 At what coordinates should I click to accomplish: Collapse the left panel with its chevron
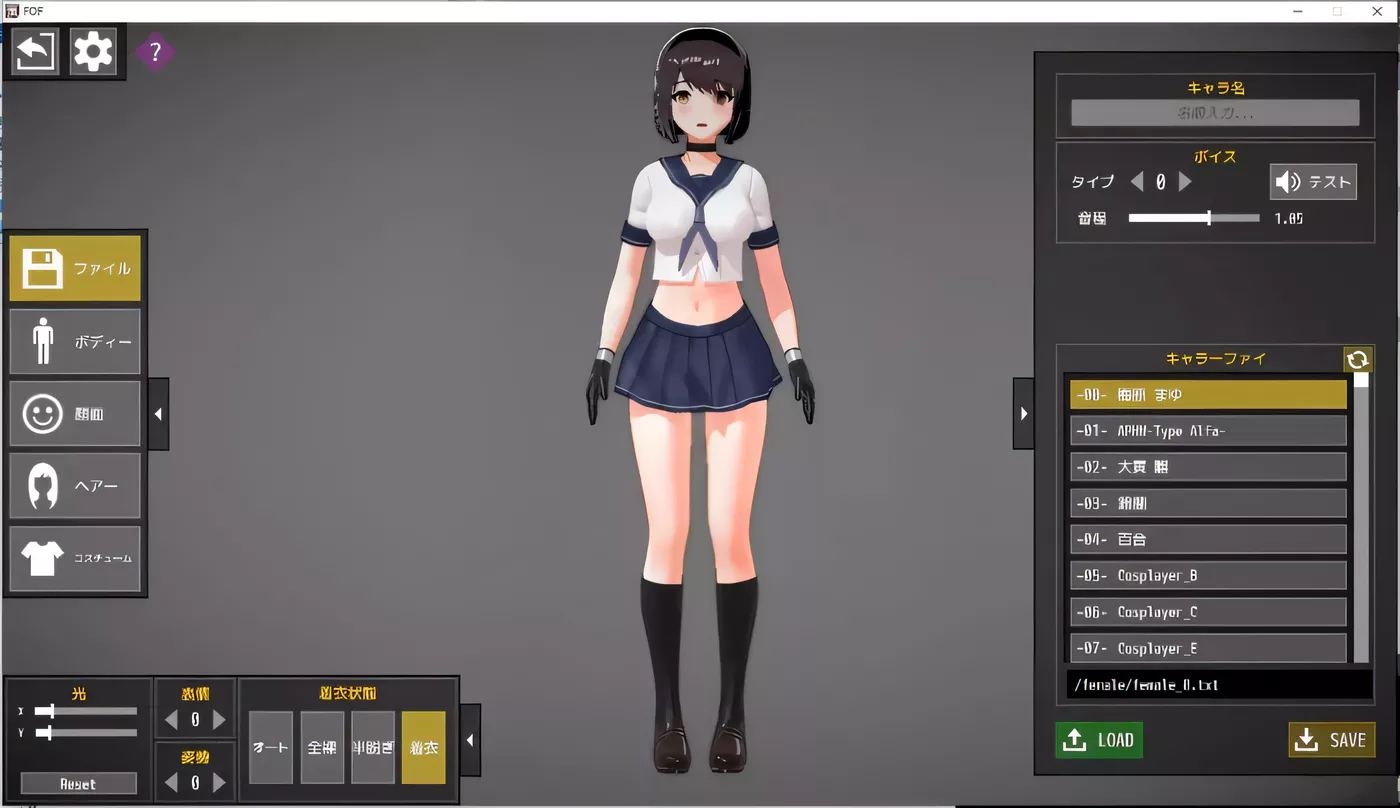(158, 413)
